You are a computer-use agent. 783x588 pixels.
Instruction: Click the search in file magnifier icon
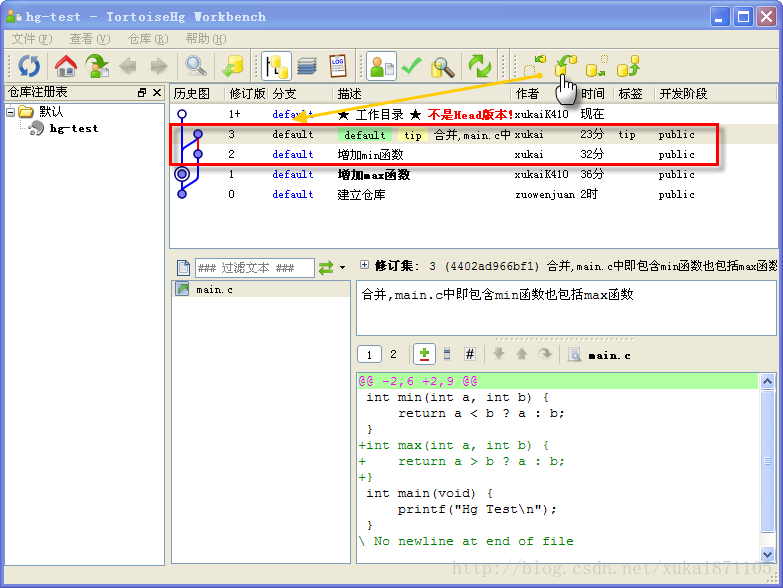[x=575, y=355]
